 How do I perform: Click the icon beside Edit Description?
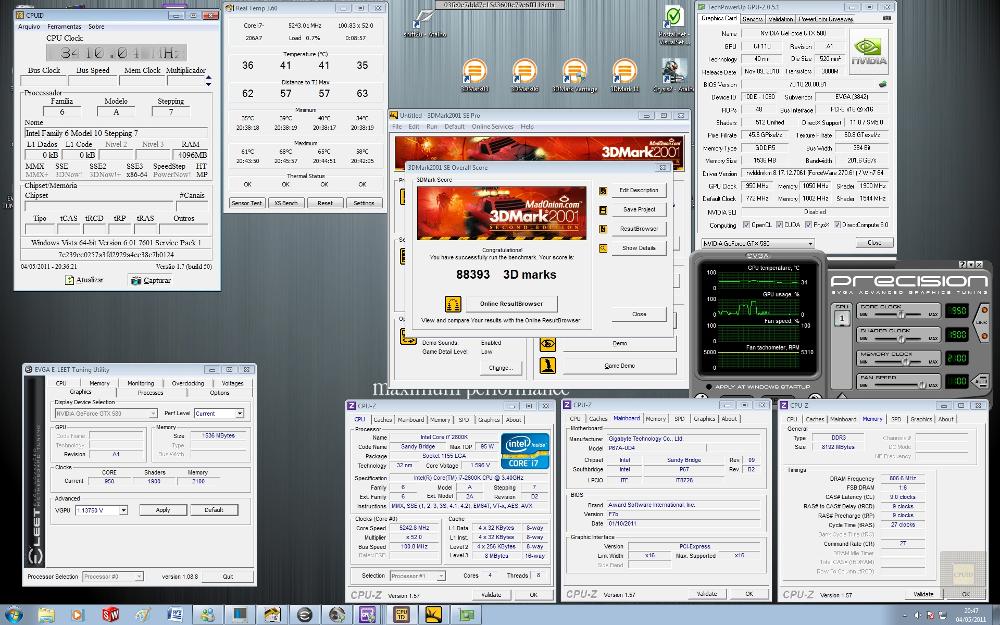(603, 191)
